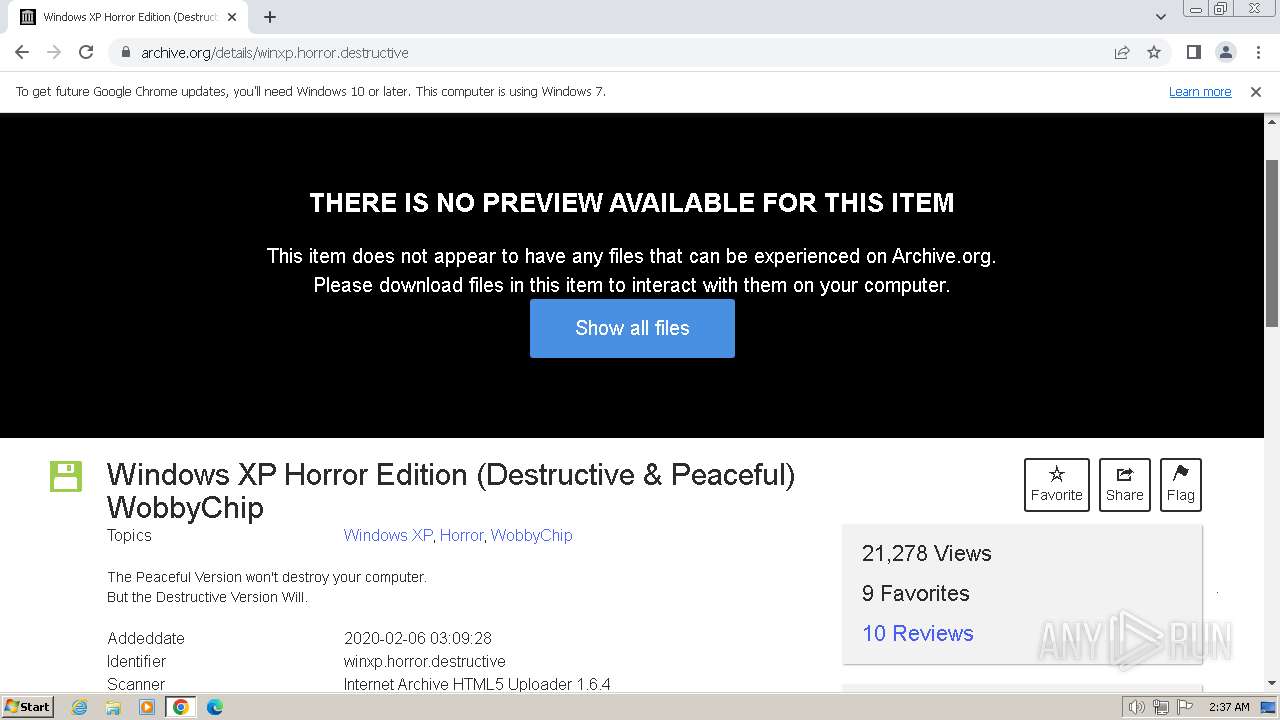Viewport: 1280px width, 720px height.
Task: Open Microsoft Edge from taskbar
Action: (x=214, y=707)
